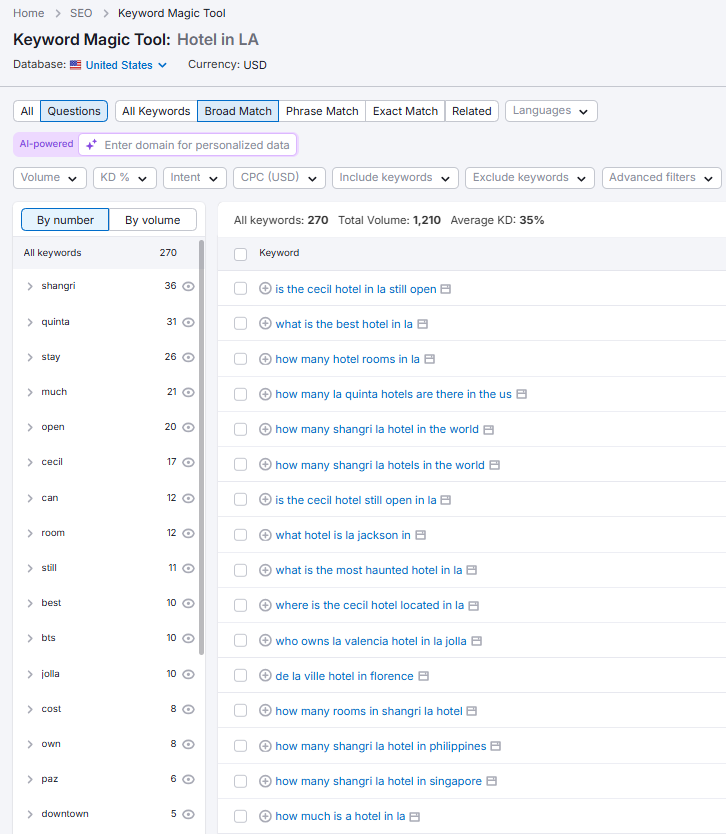
Task: Open the SEO breadcrumb link
Action: point(81,13)
